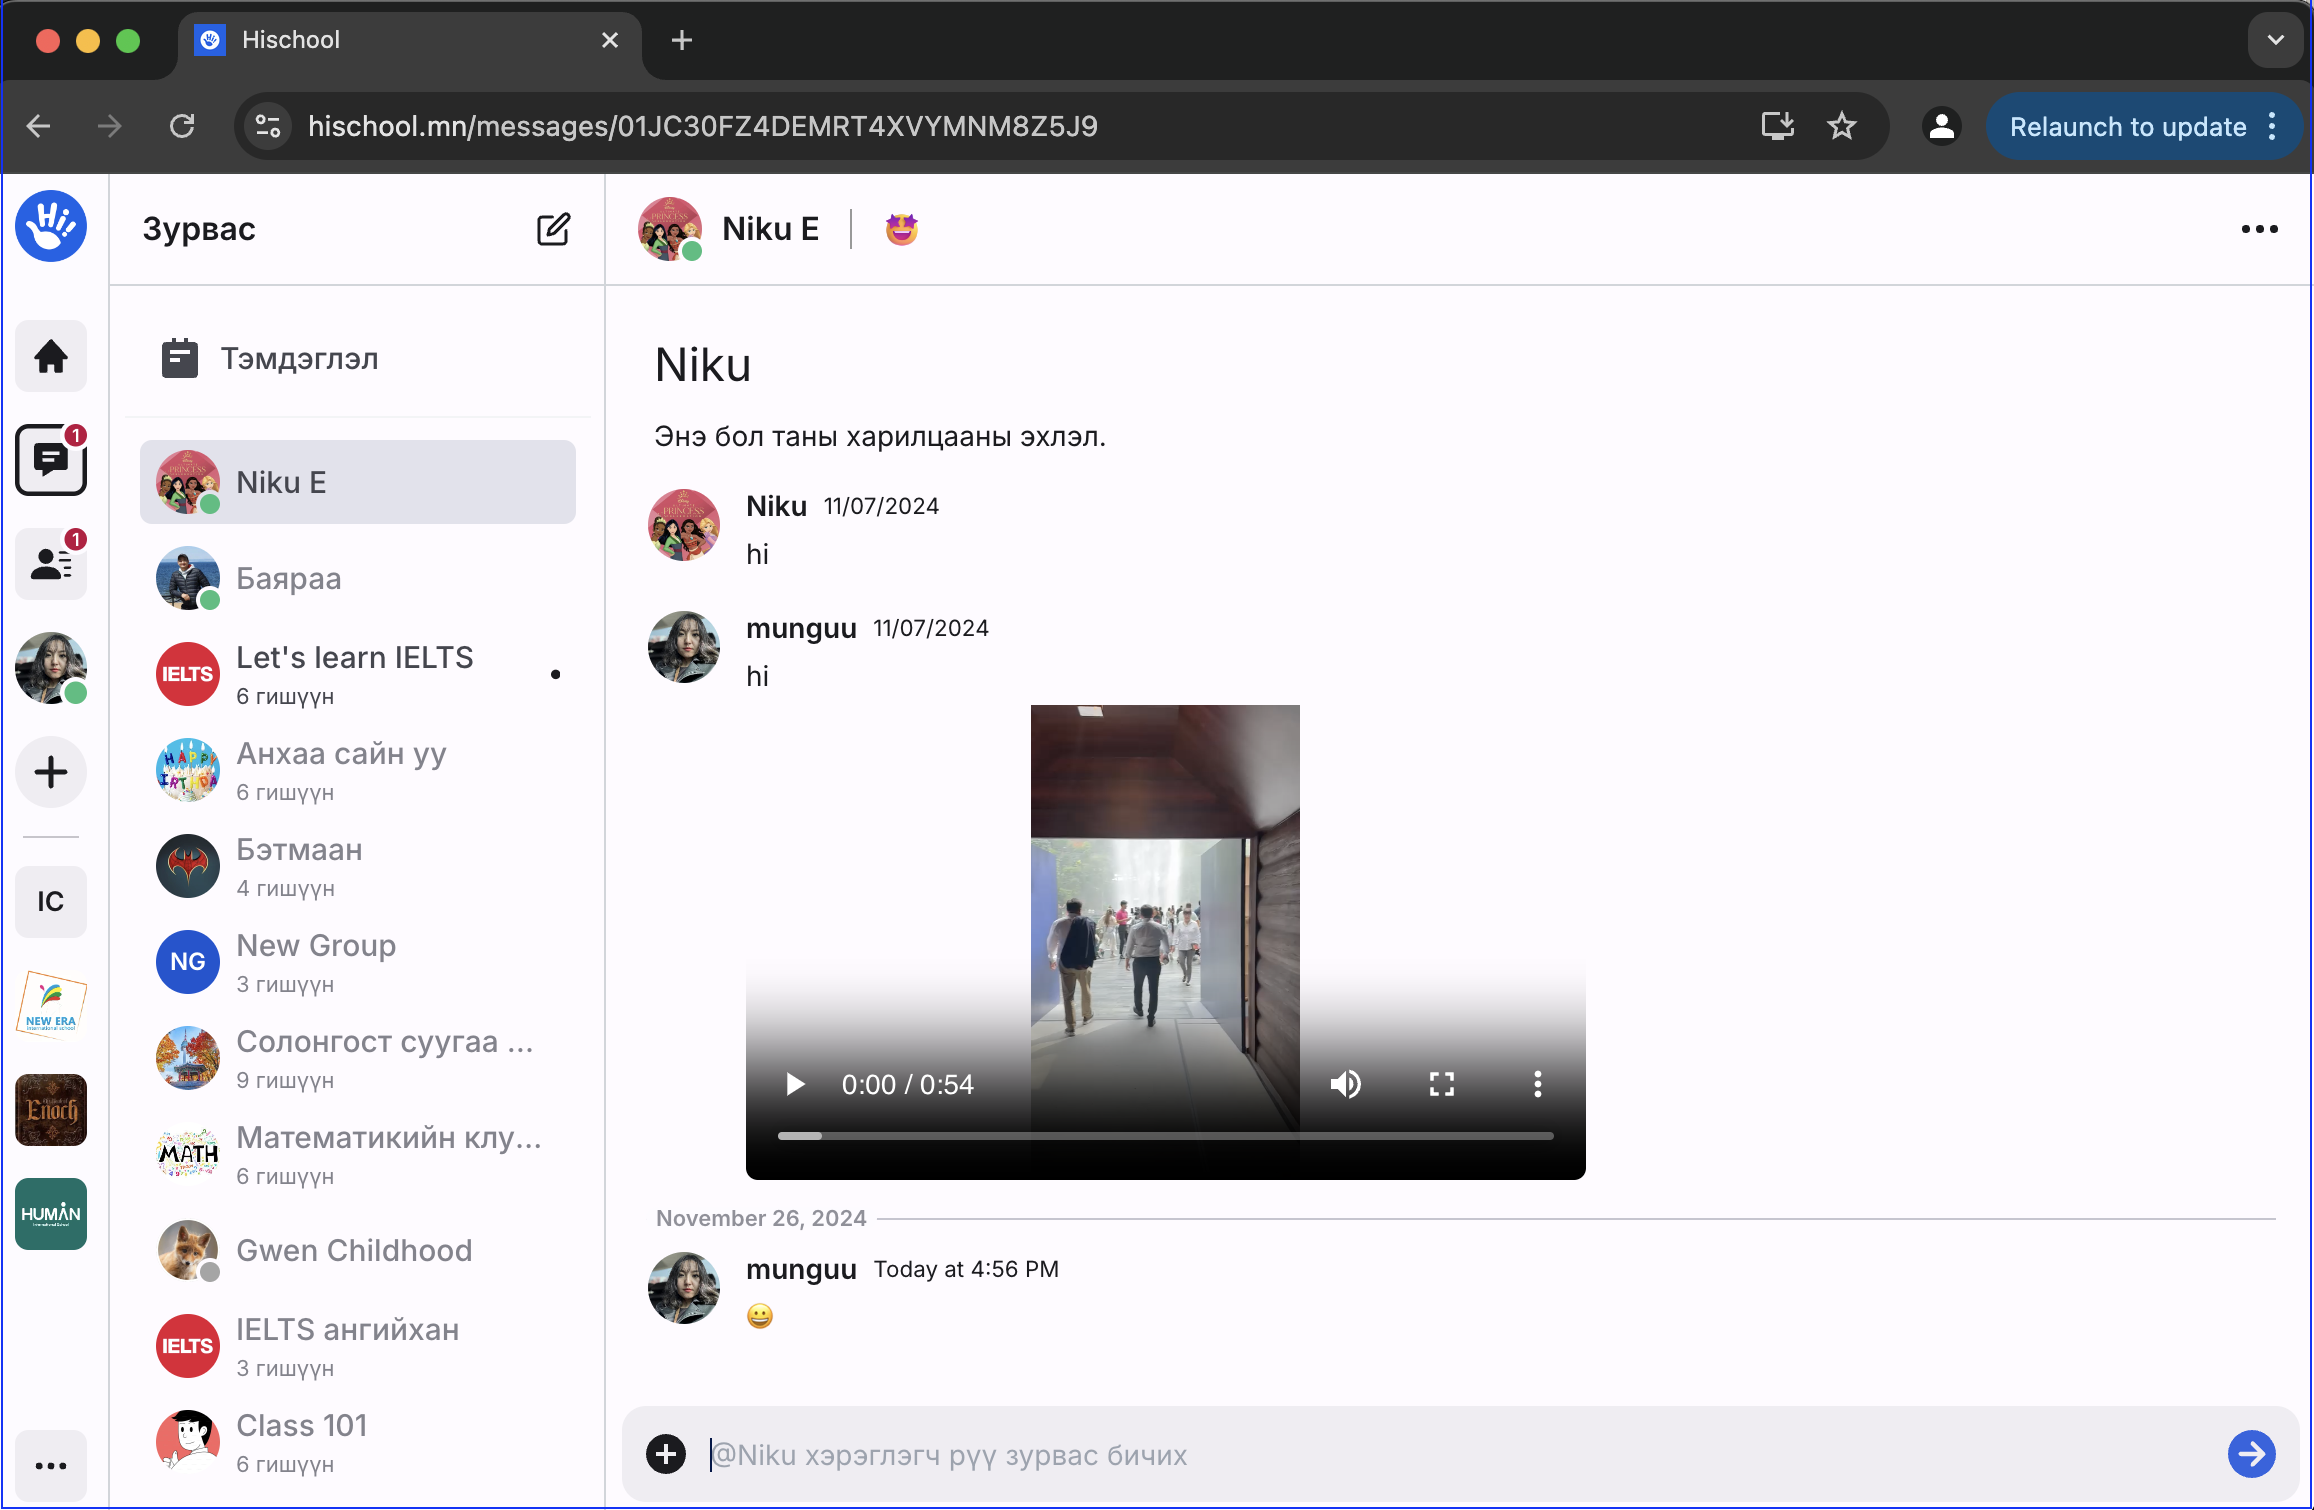Click the plus icon to add workspace
This screenshot has width=2314, height=1510.
click(51, 772)
